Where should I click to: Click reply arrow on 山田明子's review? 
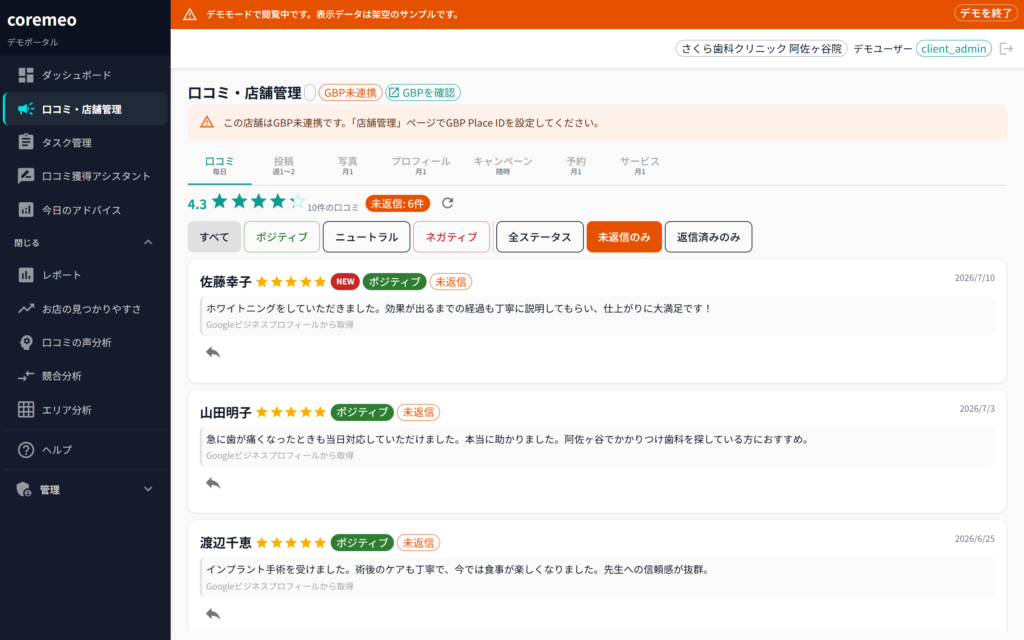coord(213,483)
